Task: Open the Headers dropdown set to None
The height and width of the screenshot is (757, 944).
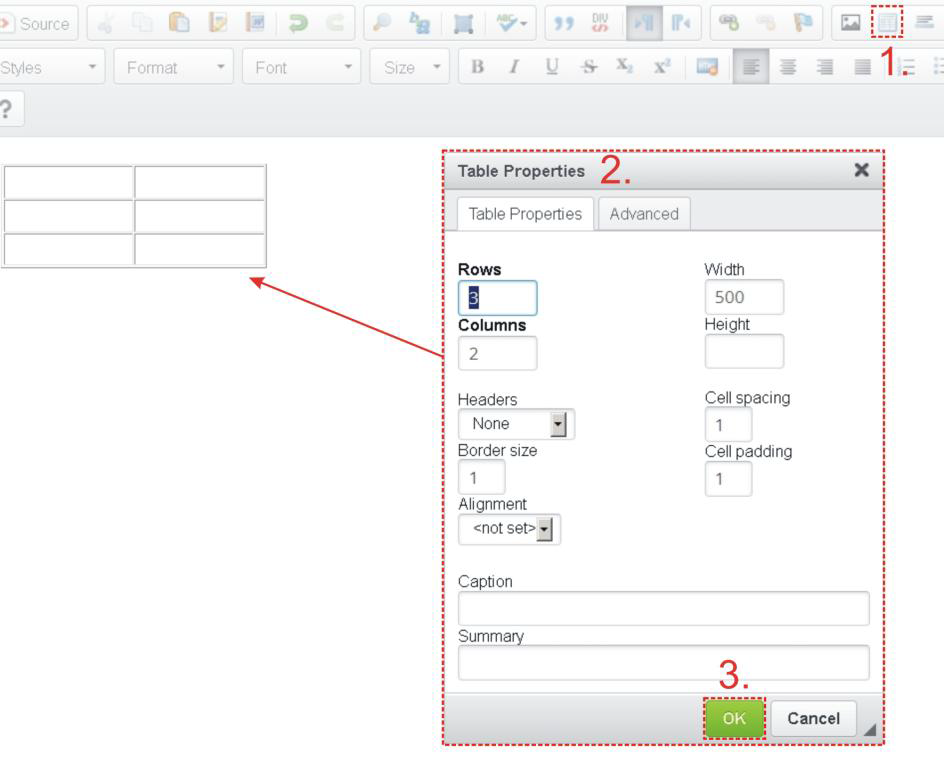Action: [515, 424]
